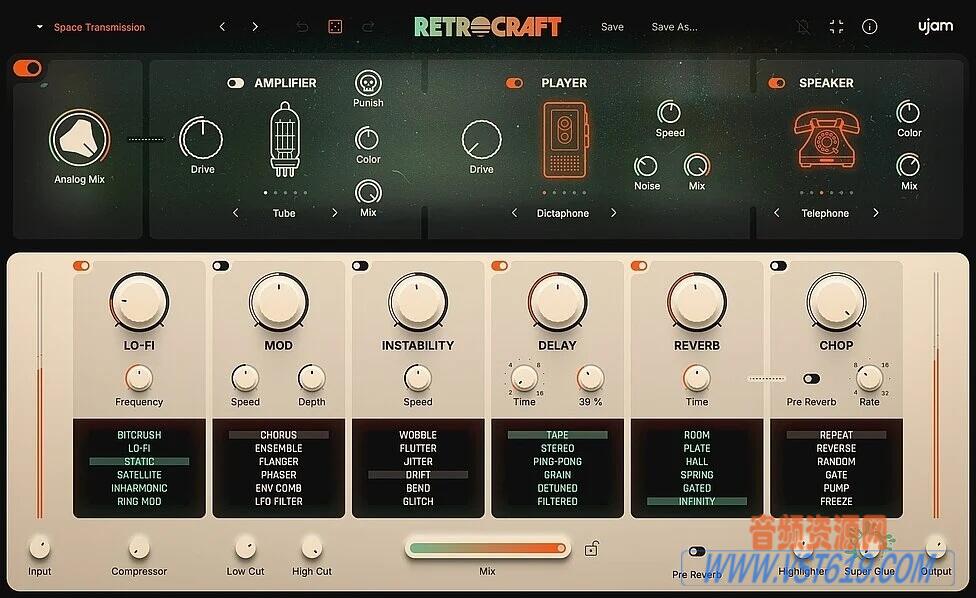Disable the DELAY module switch
Screen dimensions: 976x598
(x=499, y=266)
